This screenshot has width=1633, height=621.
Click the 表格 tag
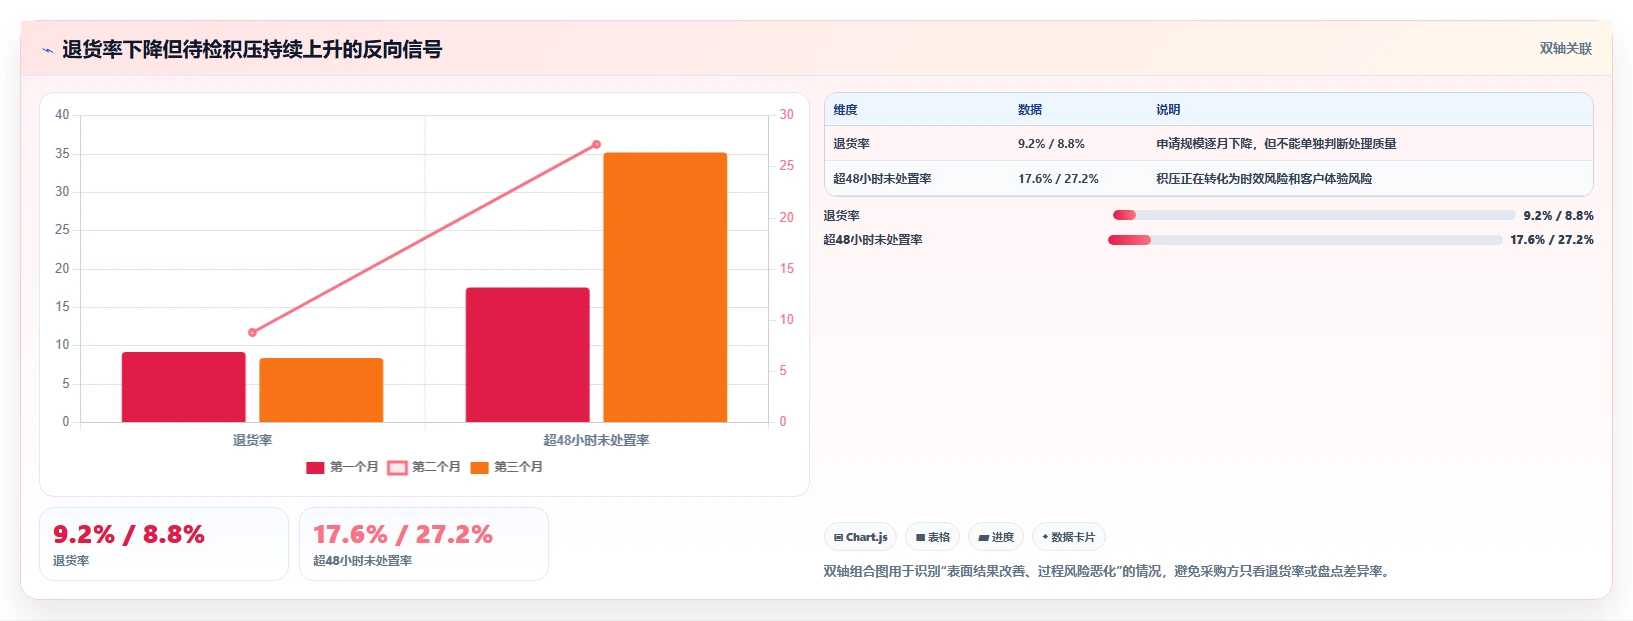pos(932,537)
